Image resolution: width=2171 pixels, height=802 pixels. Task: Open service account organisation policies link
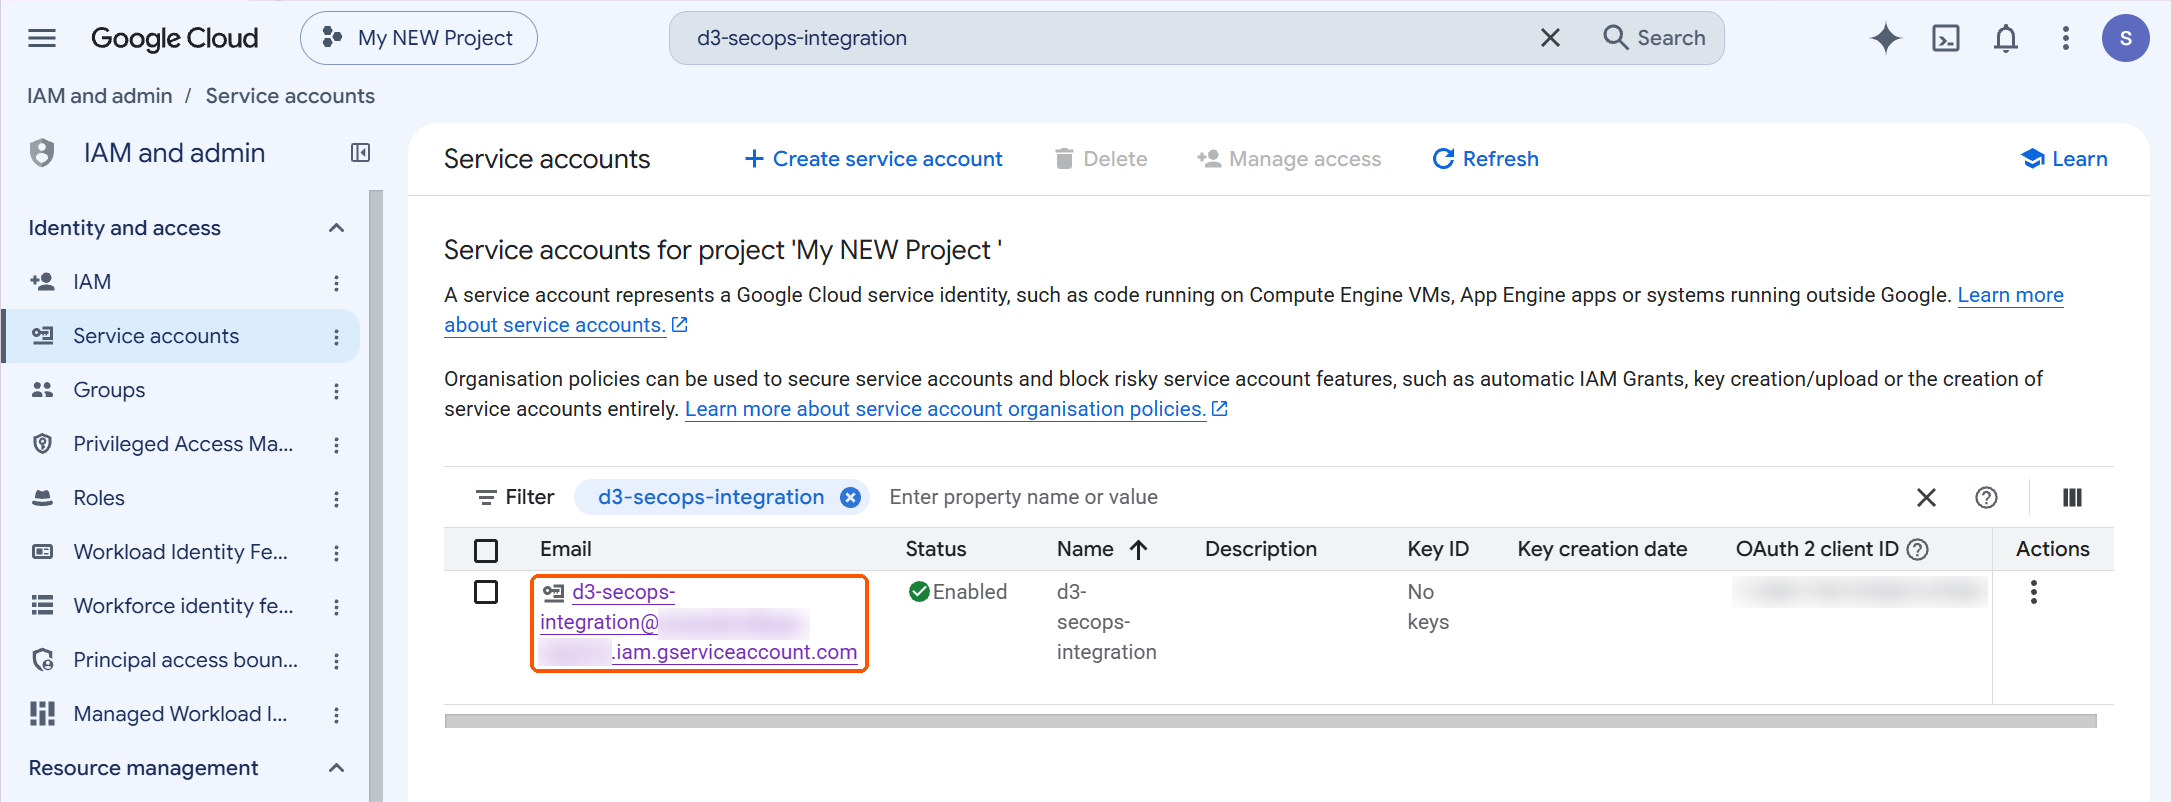(x=956, y=409)
